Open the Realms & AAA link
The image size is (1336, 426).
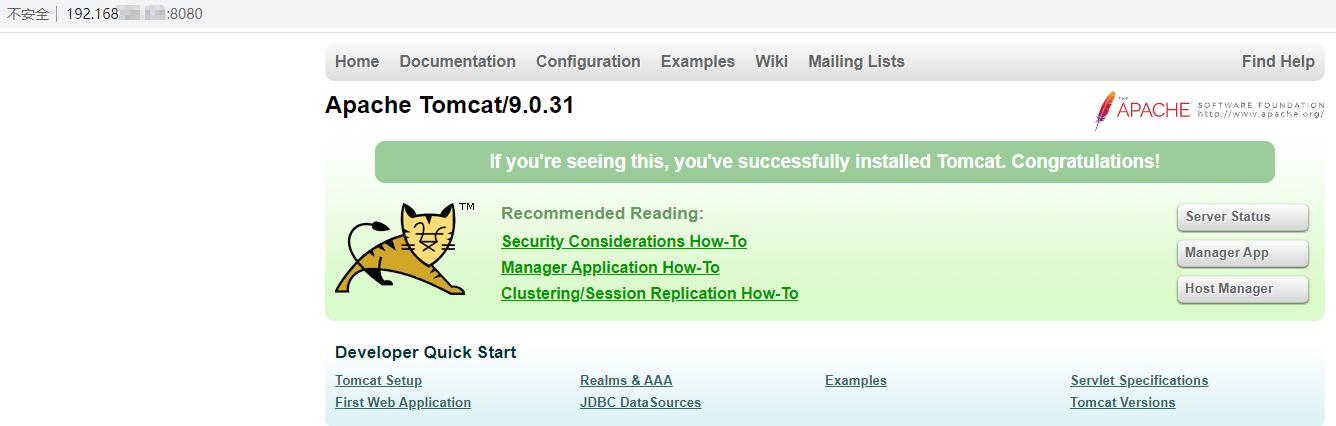[x=626, y=380]
